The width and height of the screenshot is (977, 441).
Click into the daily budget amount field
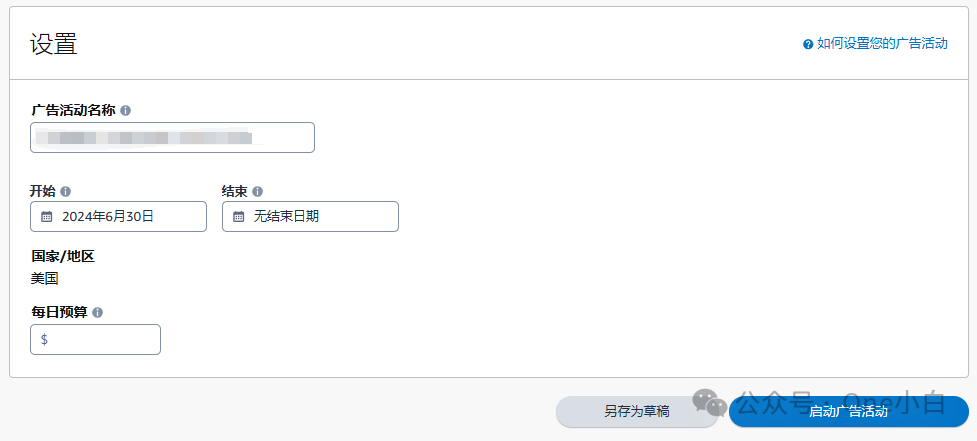pyautogui.click(x=100, y=339)
